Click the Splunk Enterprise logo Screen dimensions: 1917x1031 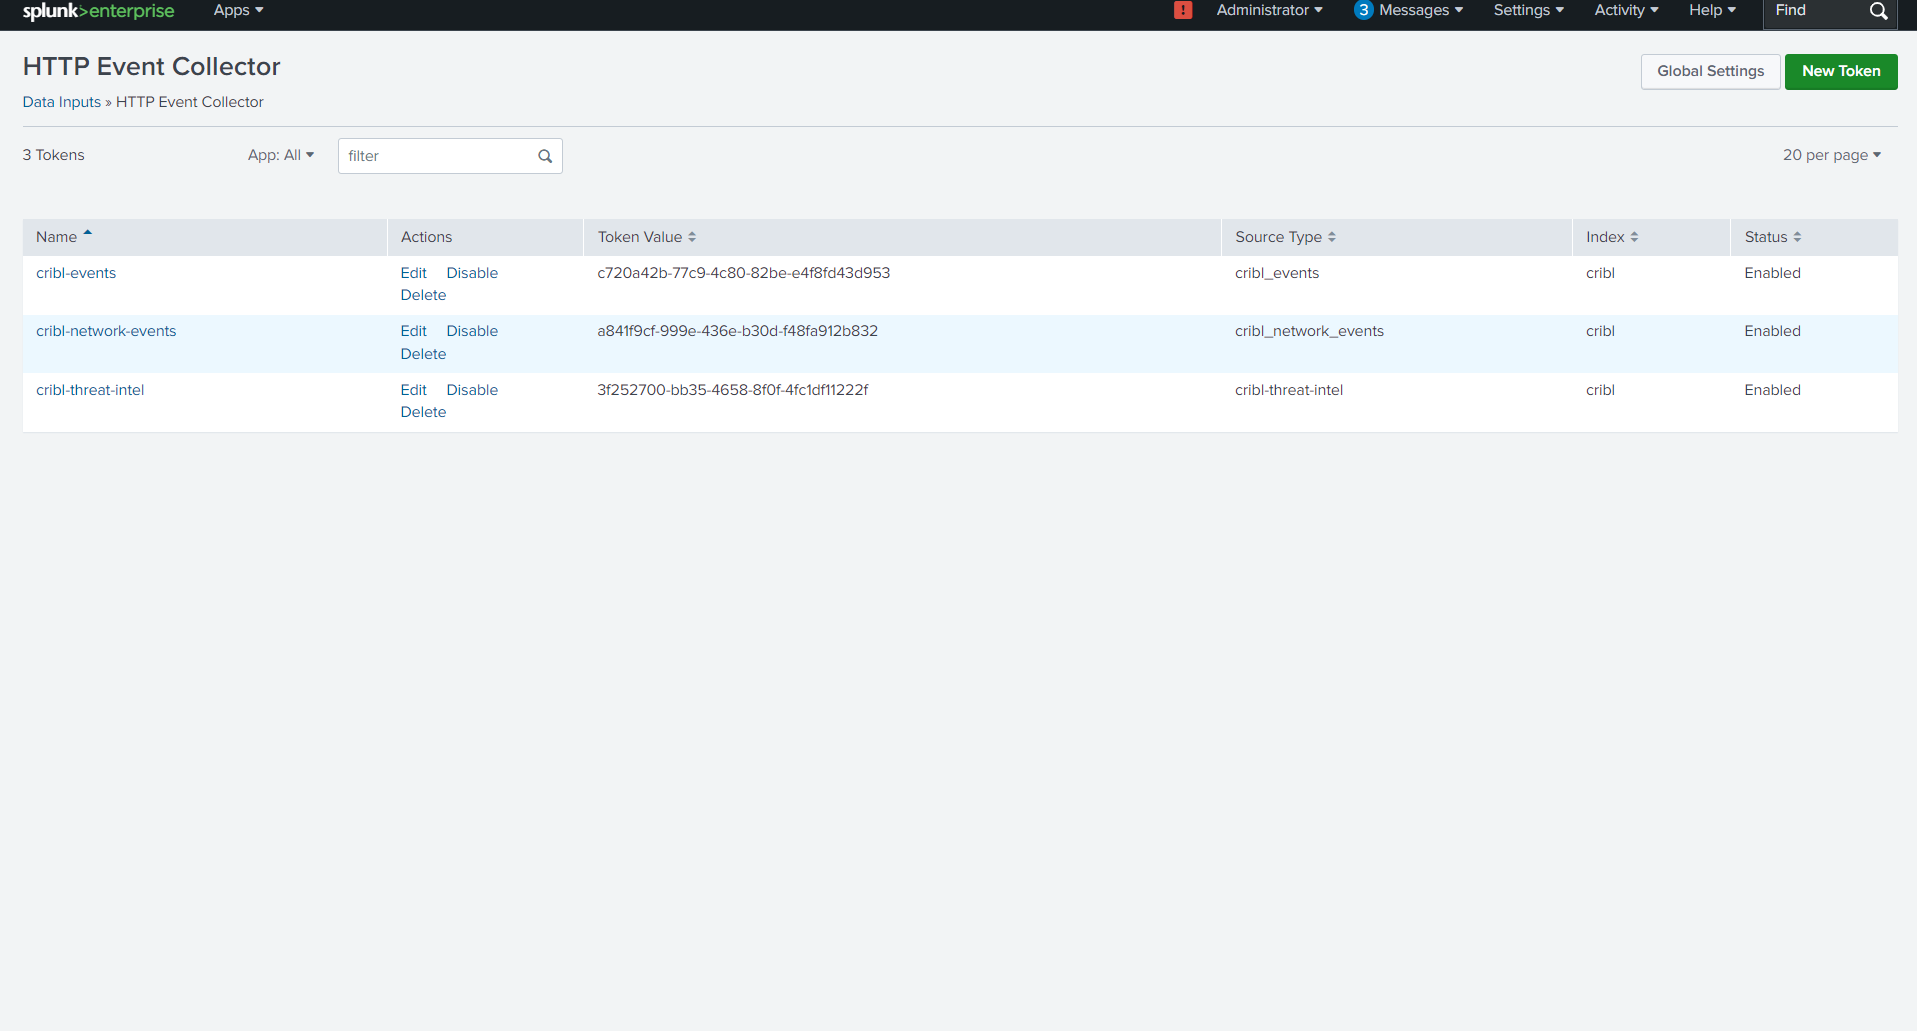click(x=98, y=11)
